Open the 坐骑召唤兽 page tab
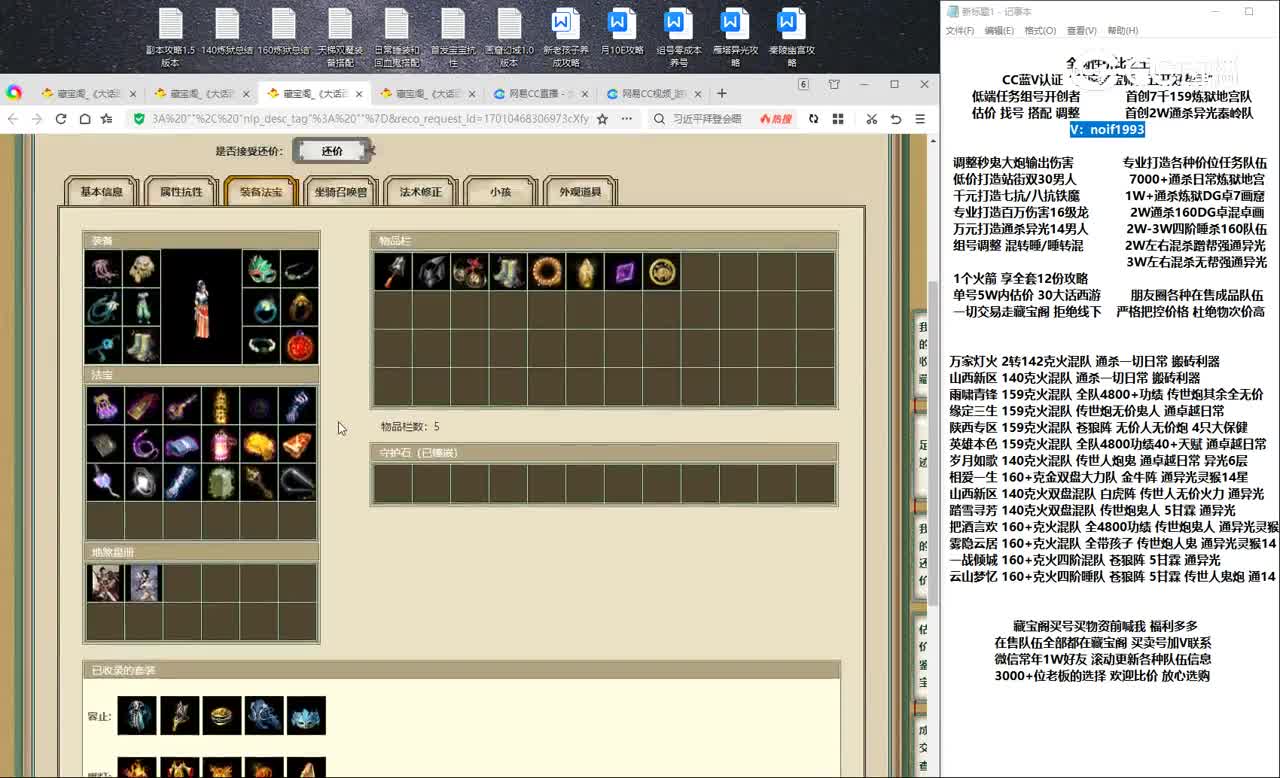The width and height of the screenshot is (1280, 778). click(341, 192)
